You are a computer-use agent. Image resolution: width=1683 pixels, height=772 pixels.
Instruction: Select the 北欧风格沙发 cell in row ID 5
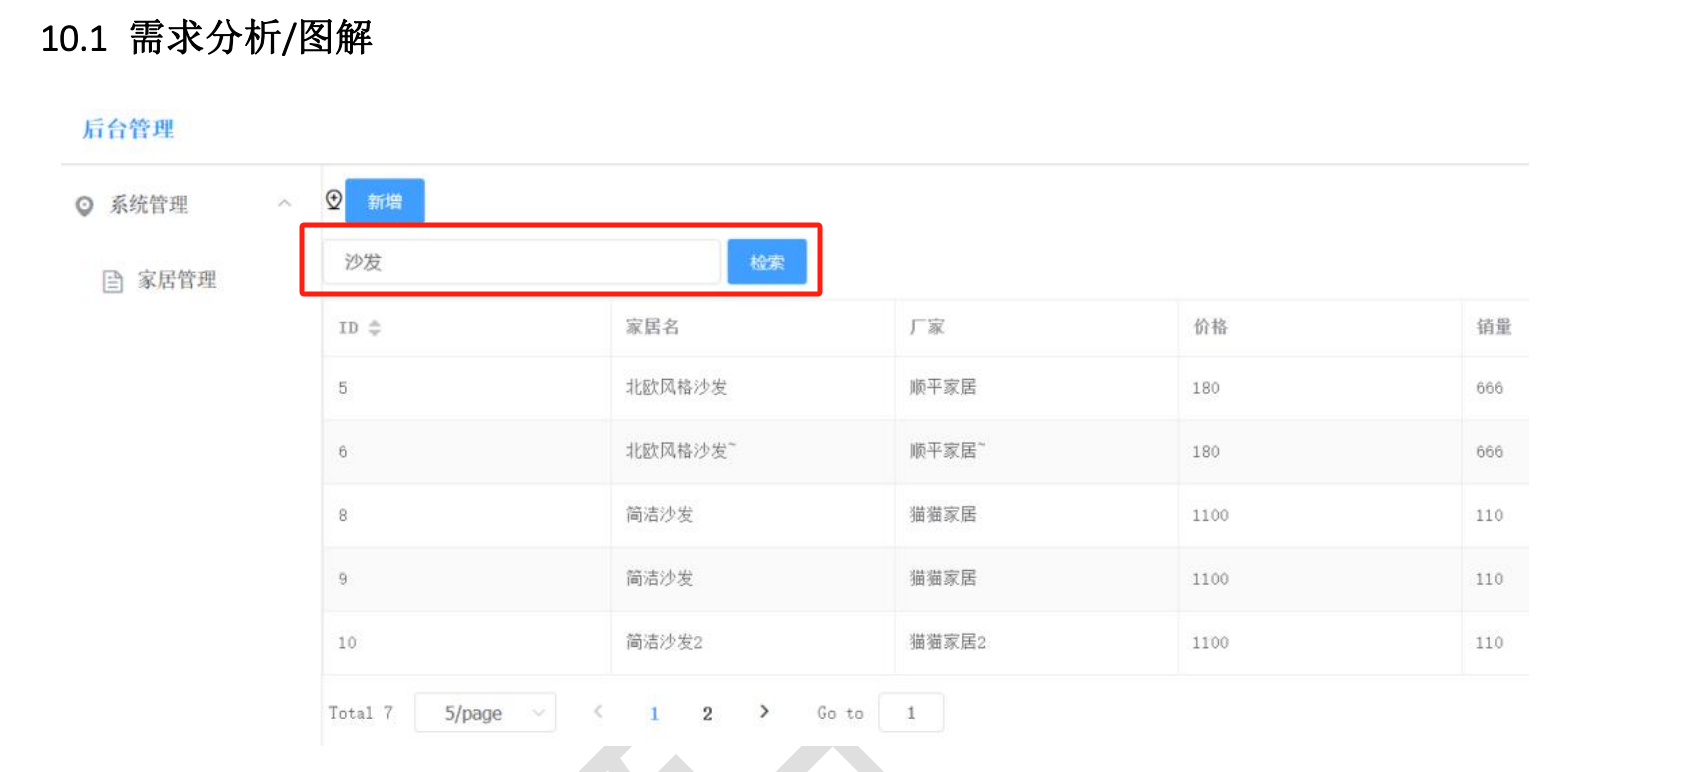pyautogui.click(x=676, y=387)
